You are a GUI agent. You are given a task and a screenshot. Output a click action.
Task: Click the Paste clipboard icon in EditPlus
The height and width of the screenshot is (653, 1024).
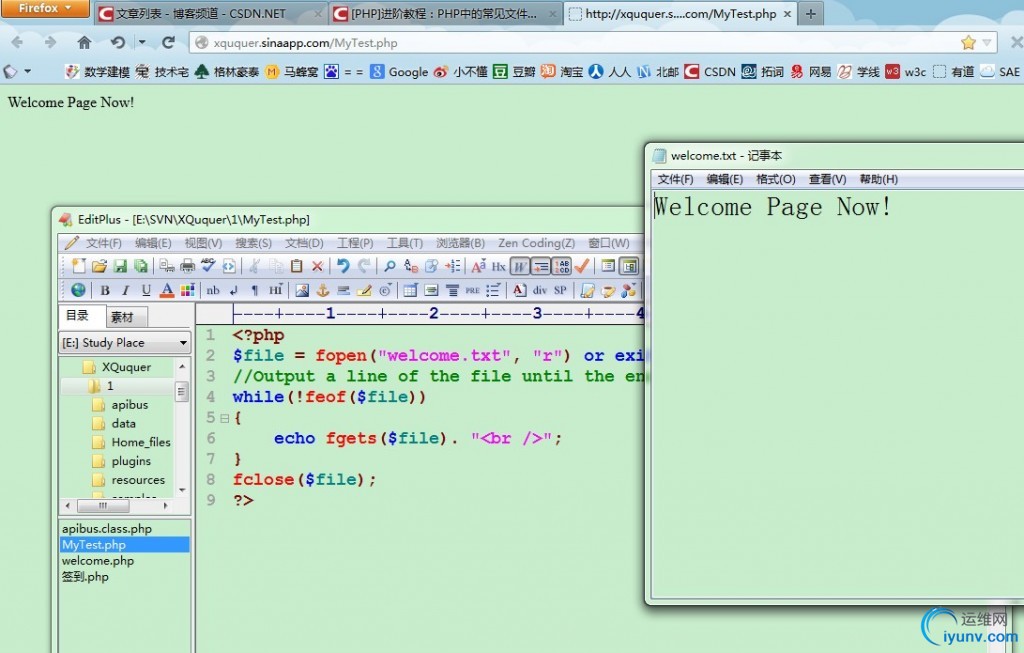point(296,266)
